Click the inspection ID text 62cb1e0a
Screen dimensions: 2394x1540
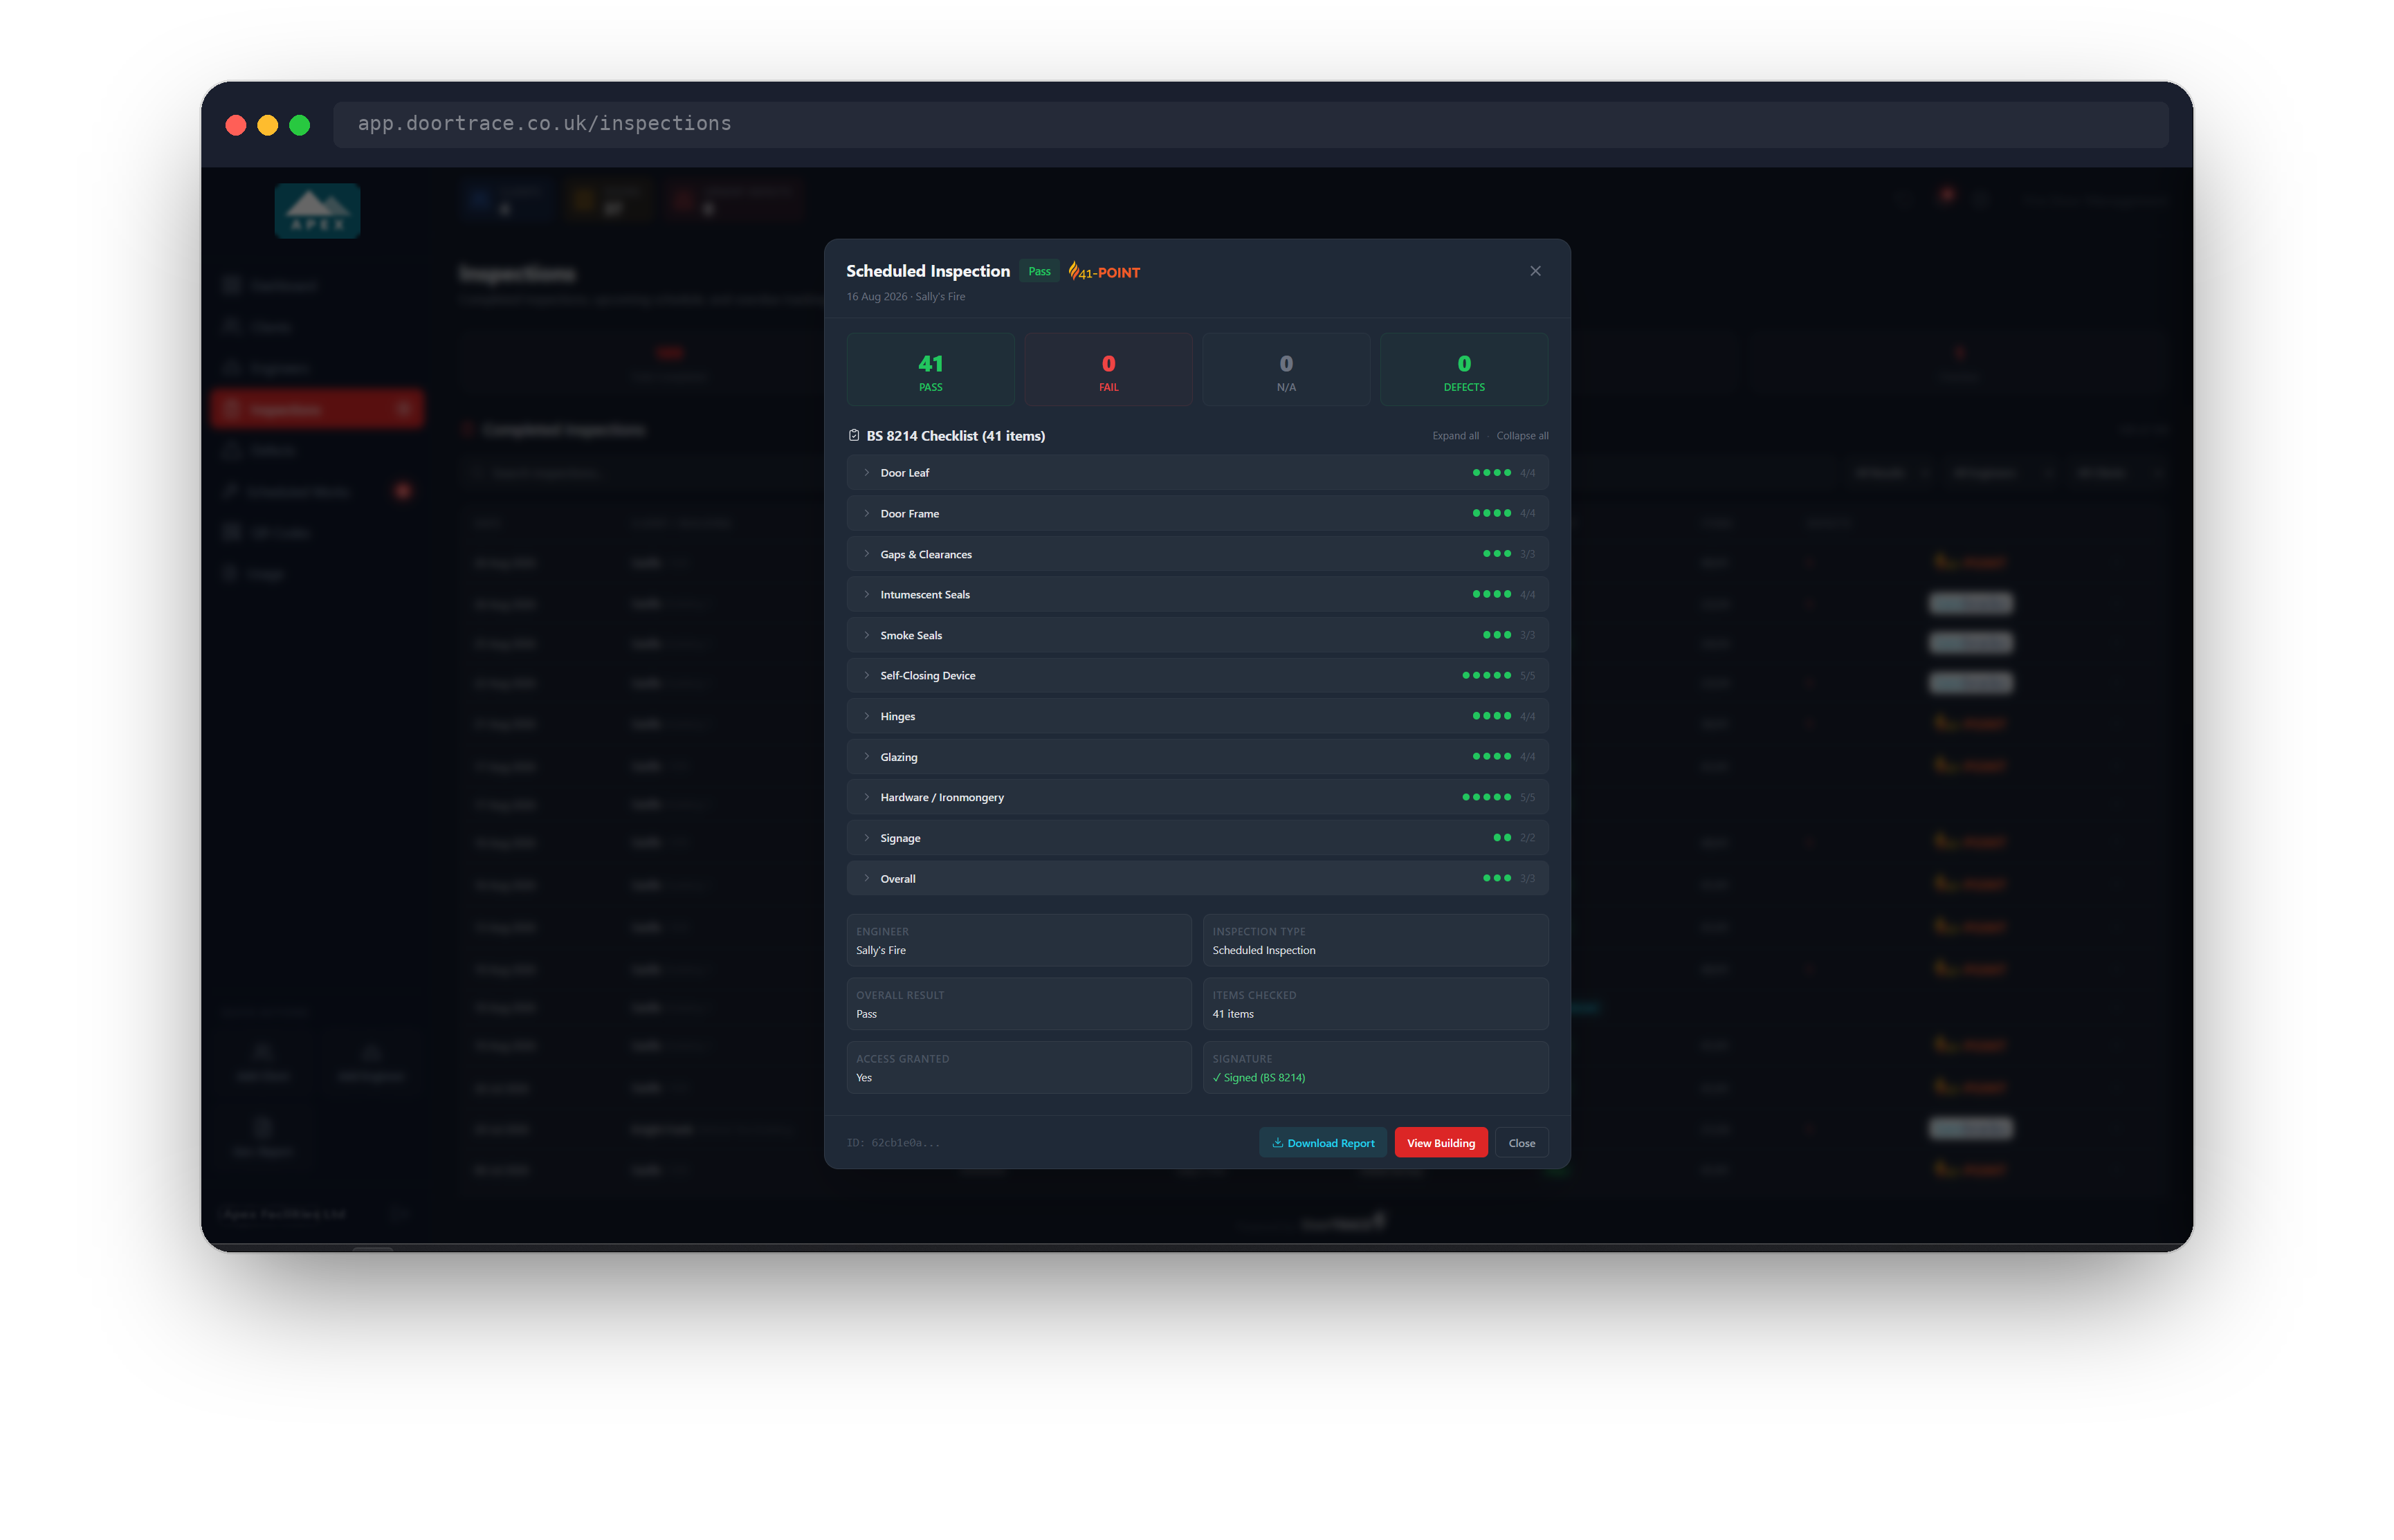(893, 1143)
